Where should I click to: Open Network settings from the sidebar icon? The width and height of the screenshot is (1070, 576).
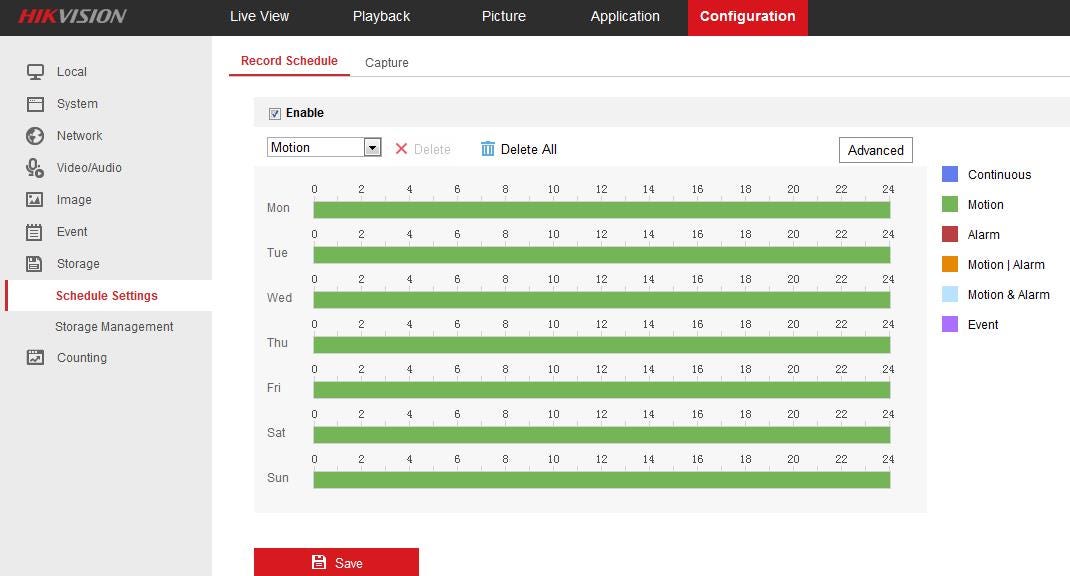point(34,135)
